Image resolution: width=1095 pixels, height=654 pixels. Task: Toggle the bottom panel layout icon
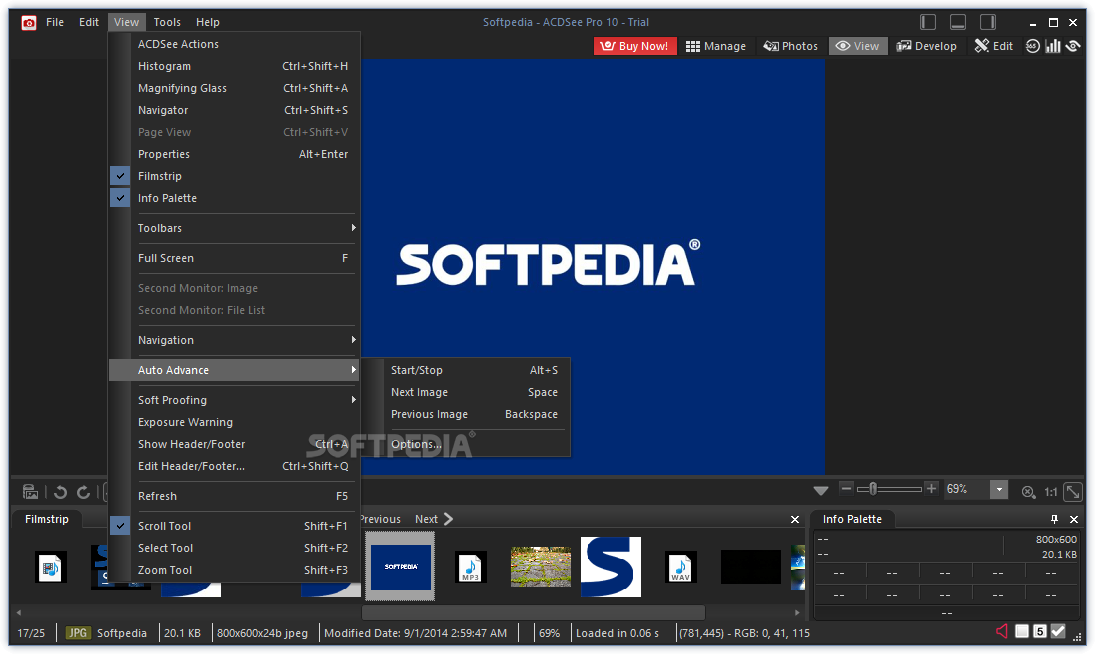[957, 22]
